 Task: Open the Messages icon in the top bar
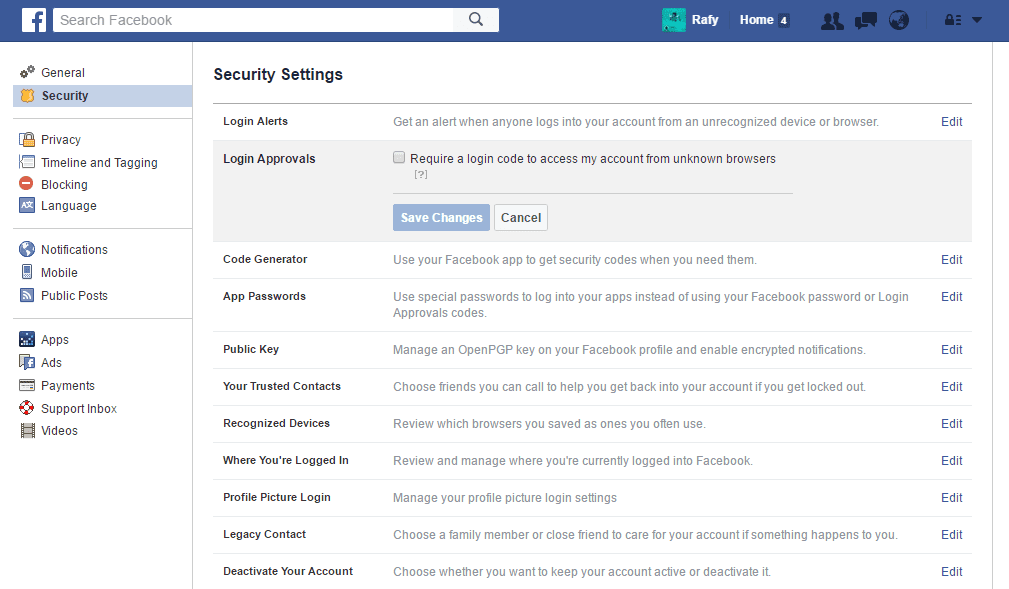864,19
